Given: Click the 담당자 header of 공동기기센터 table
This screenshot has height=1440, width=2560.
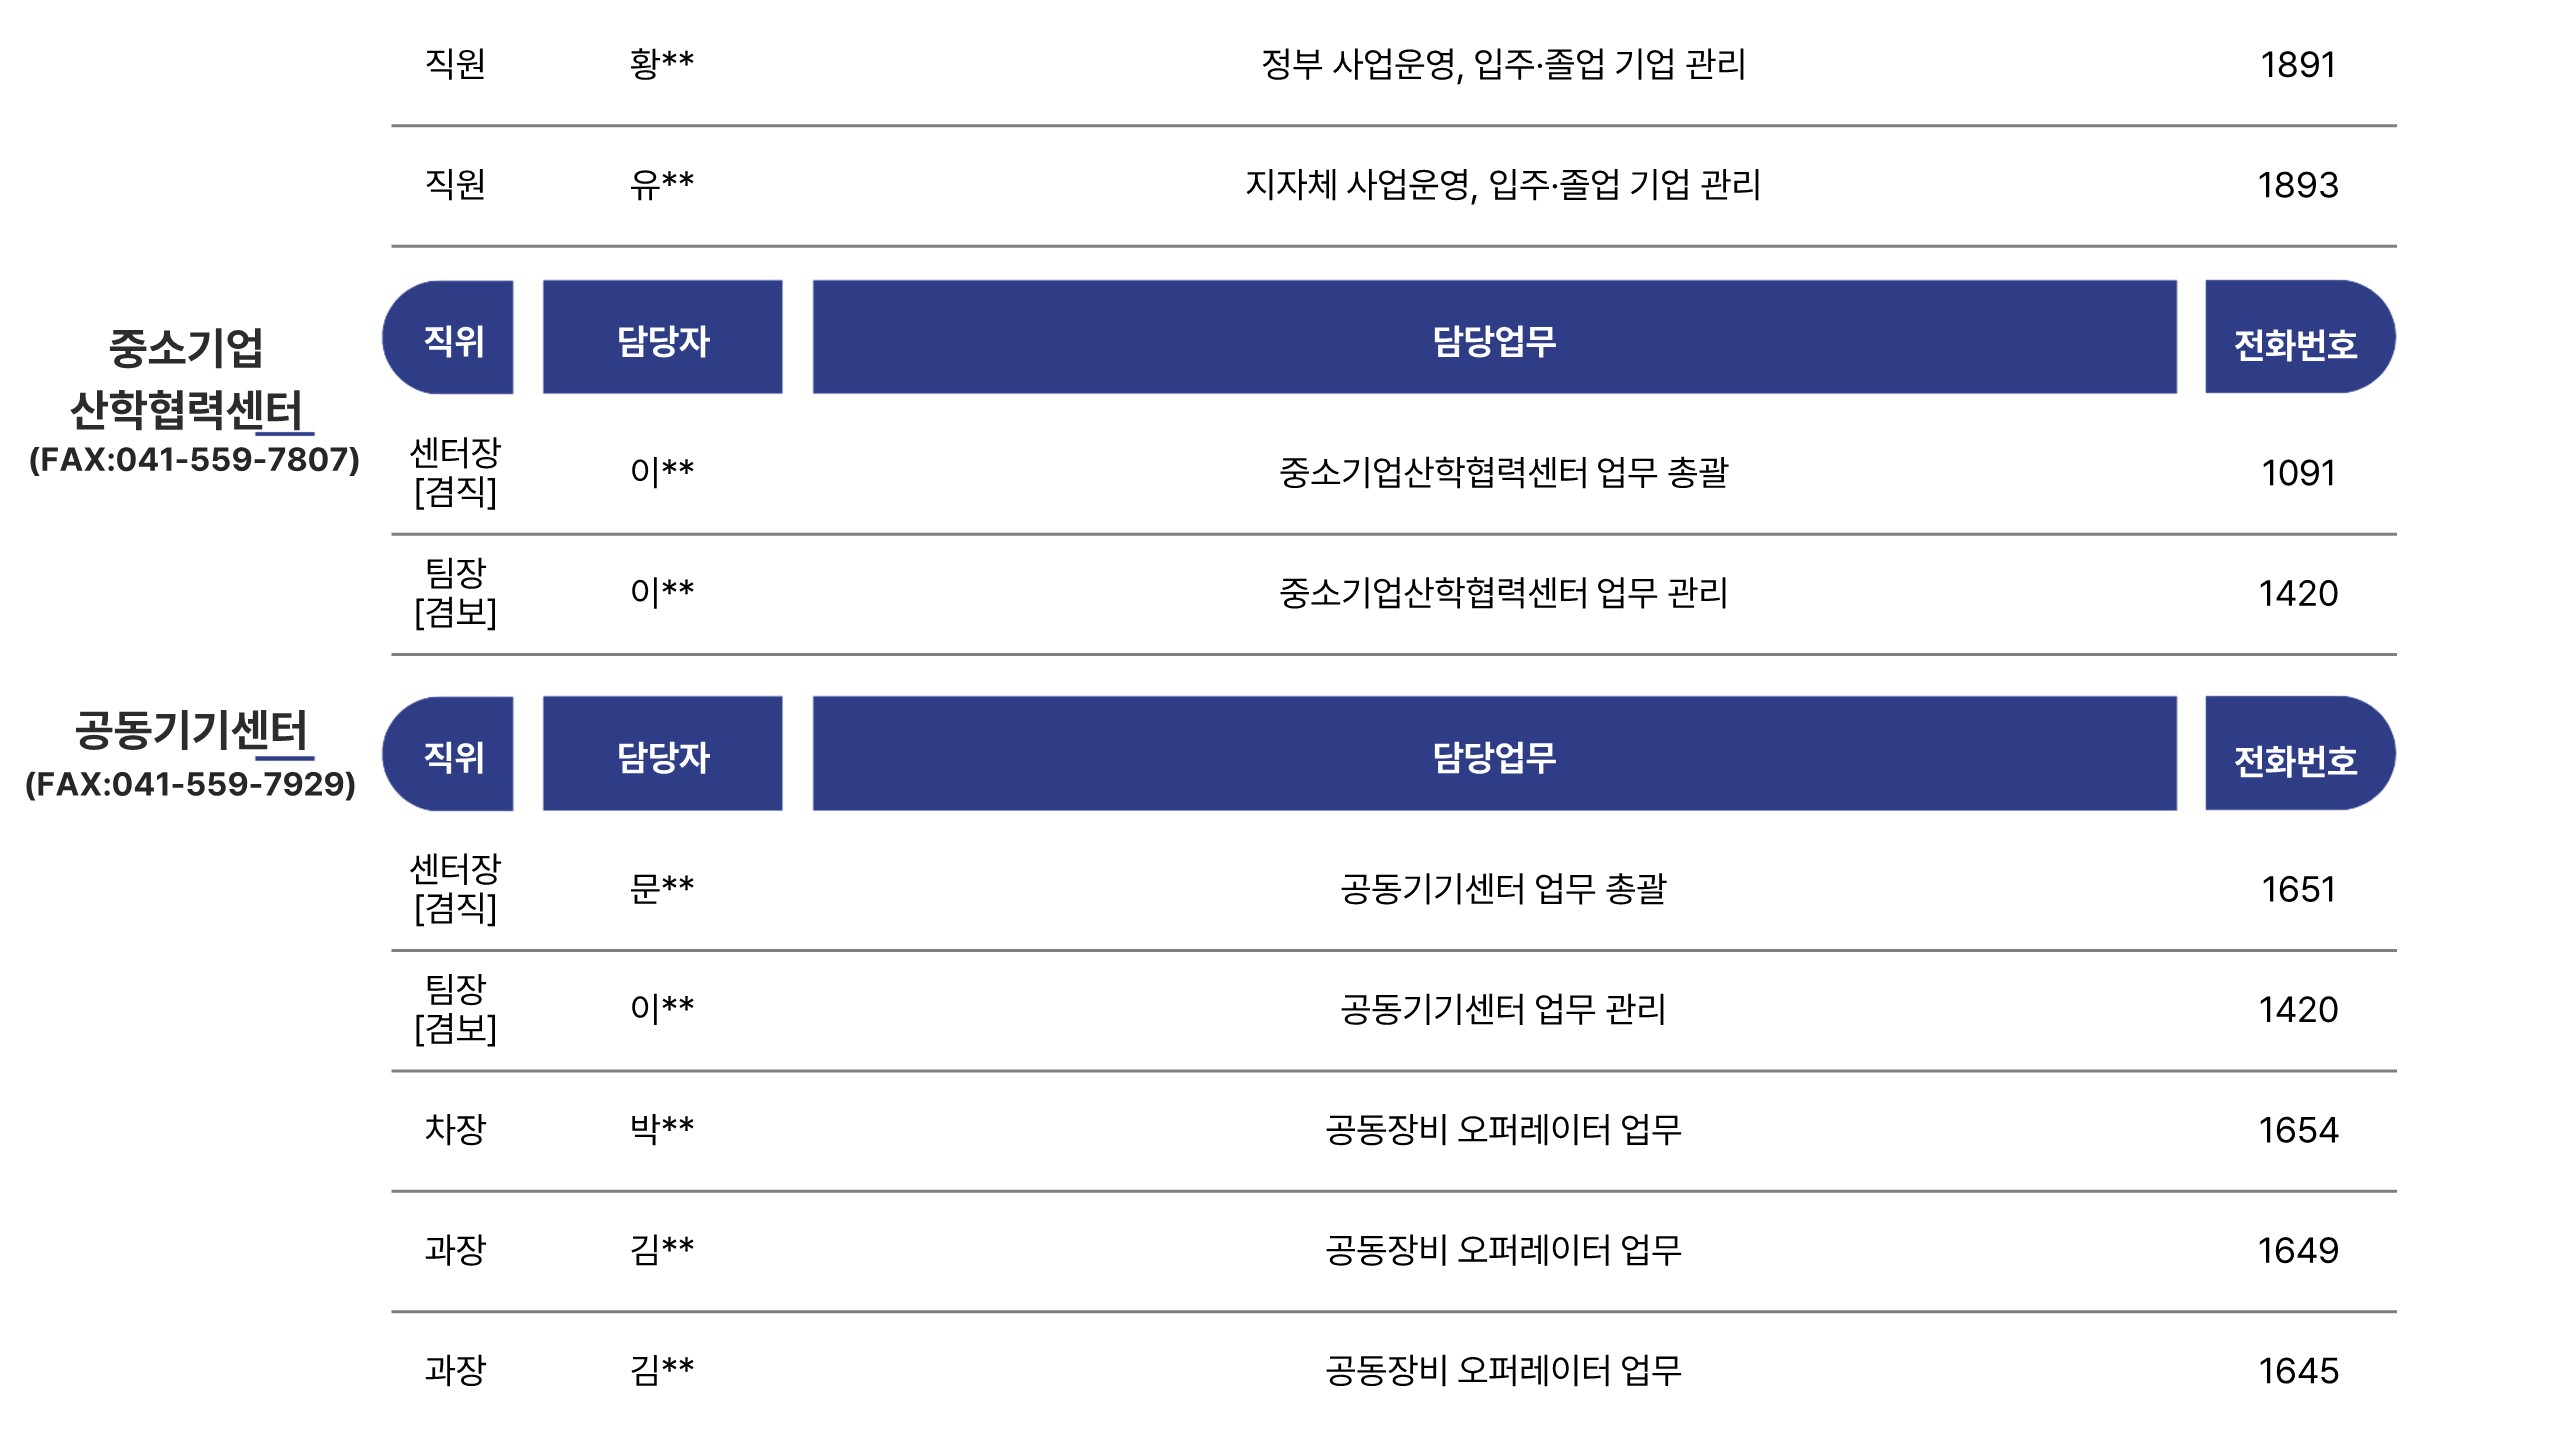Looking at the screenshot, I should (662, 753).
